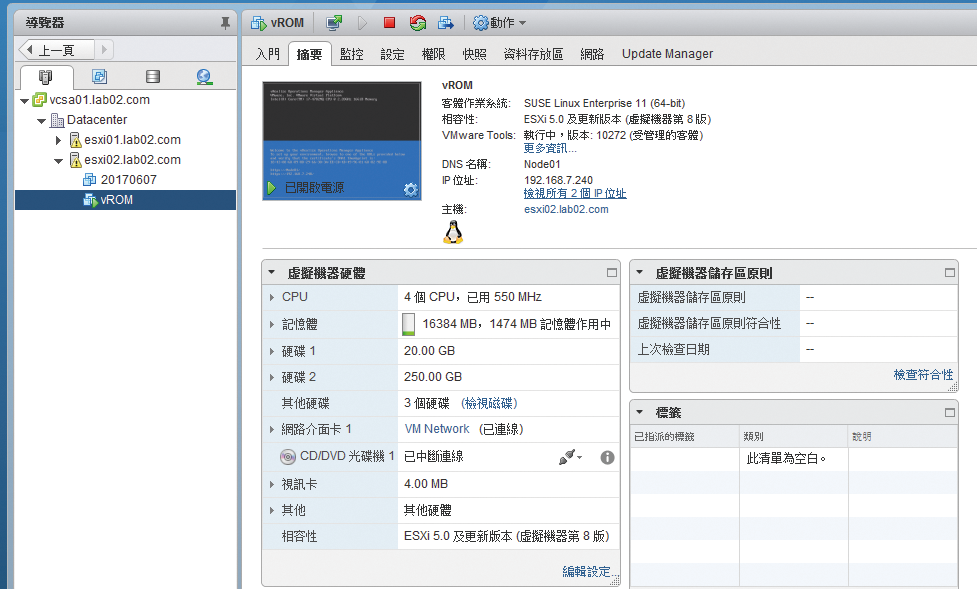Open the VM Network link

pyautogui.click(x=437, y=429)
